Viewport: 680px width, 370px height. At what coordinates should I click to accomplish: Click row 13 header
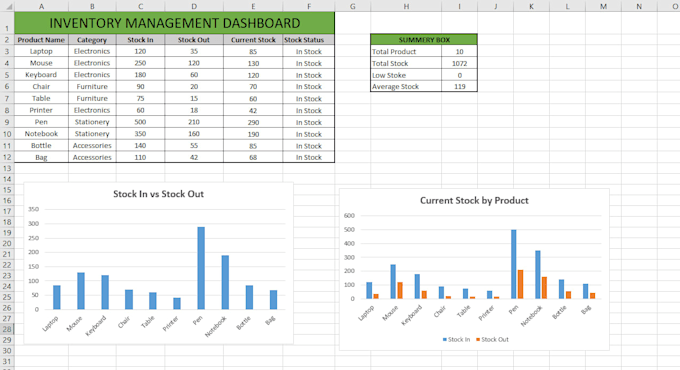7,168
